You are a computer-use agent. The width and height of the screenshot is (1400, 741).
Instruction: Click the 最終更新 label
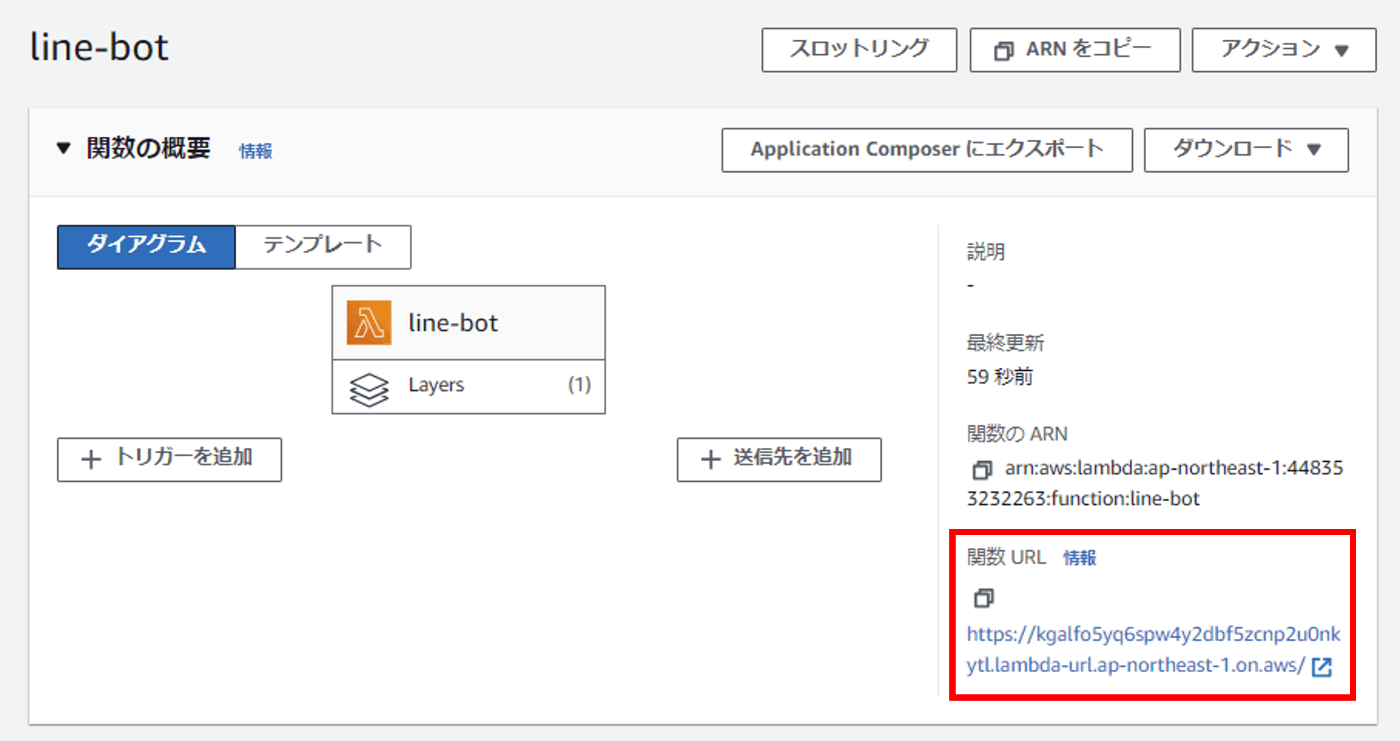(x=1005, y=343)
